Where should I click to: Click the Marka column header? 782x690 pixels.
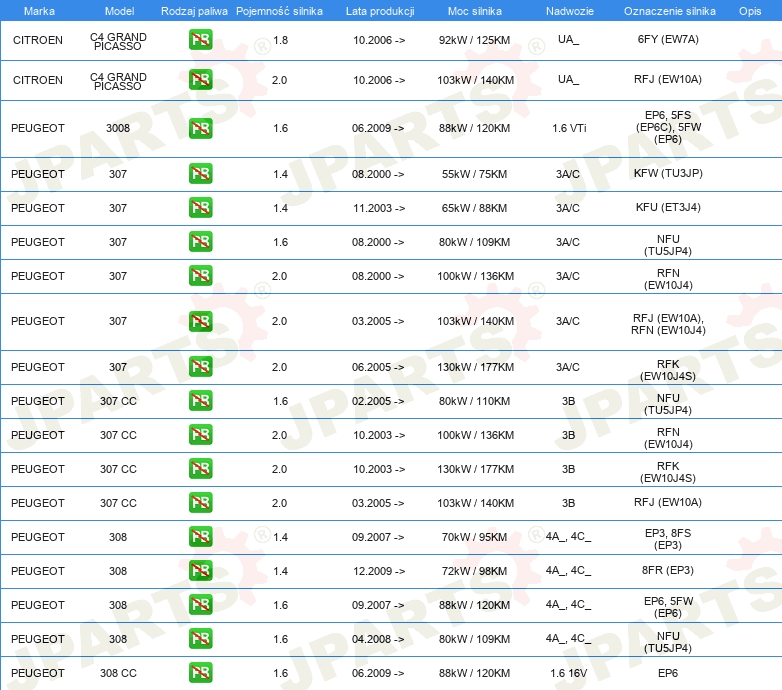[39, 11]
